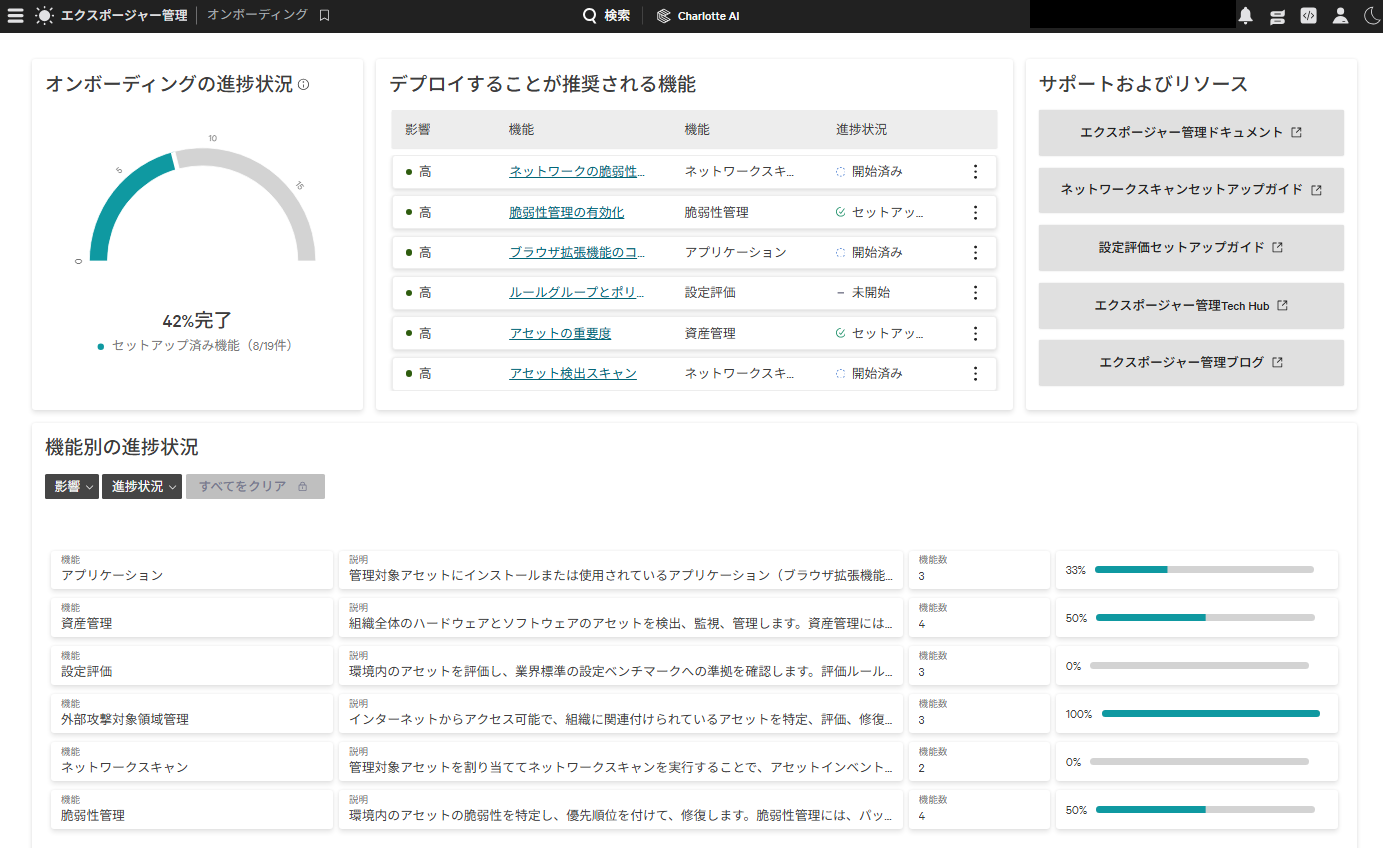Open the kebab menu for アセットの重要度 row
Image resolution: width=1383 pixels, height=848 pixels.
(975, 333)
